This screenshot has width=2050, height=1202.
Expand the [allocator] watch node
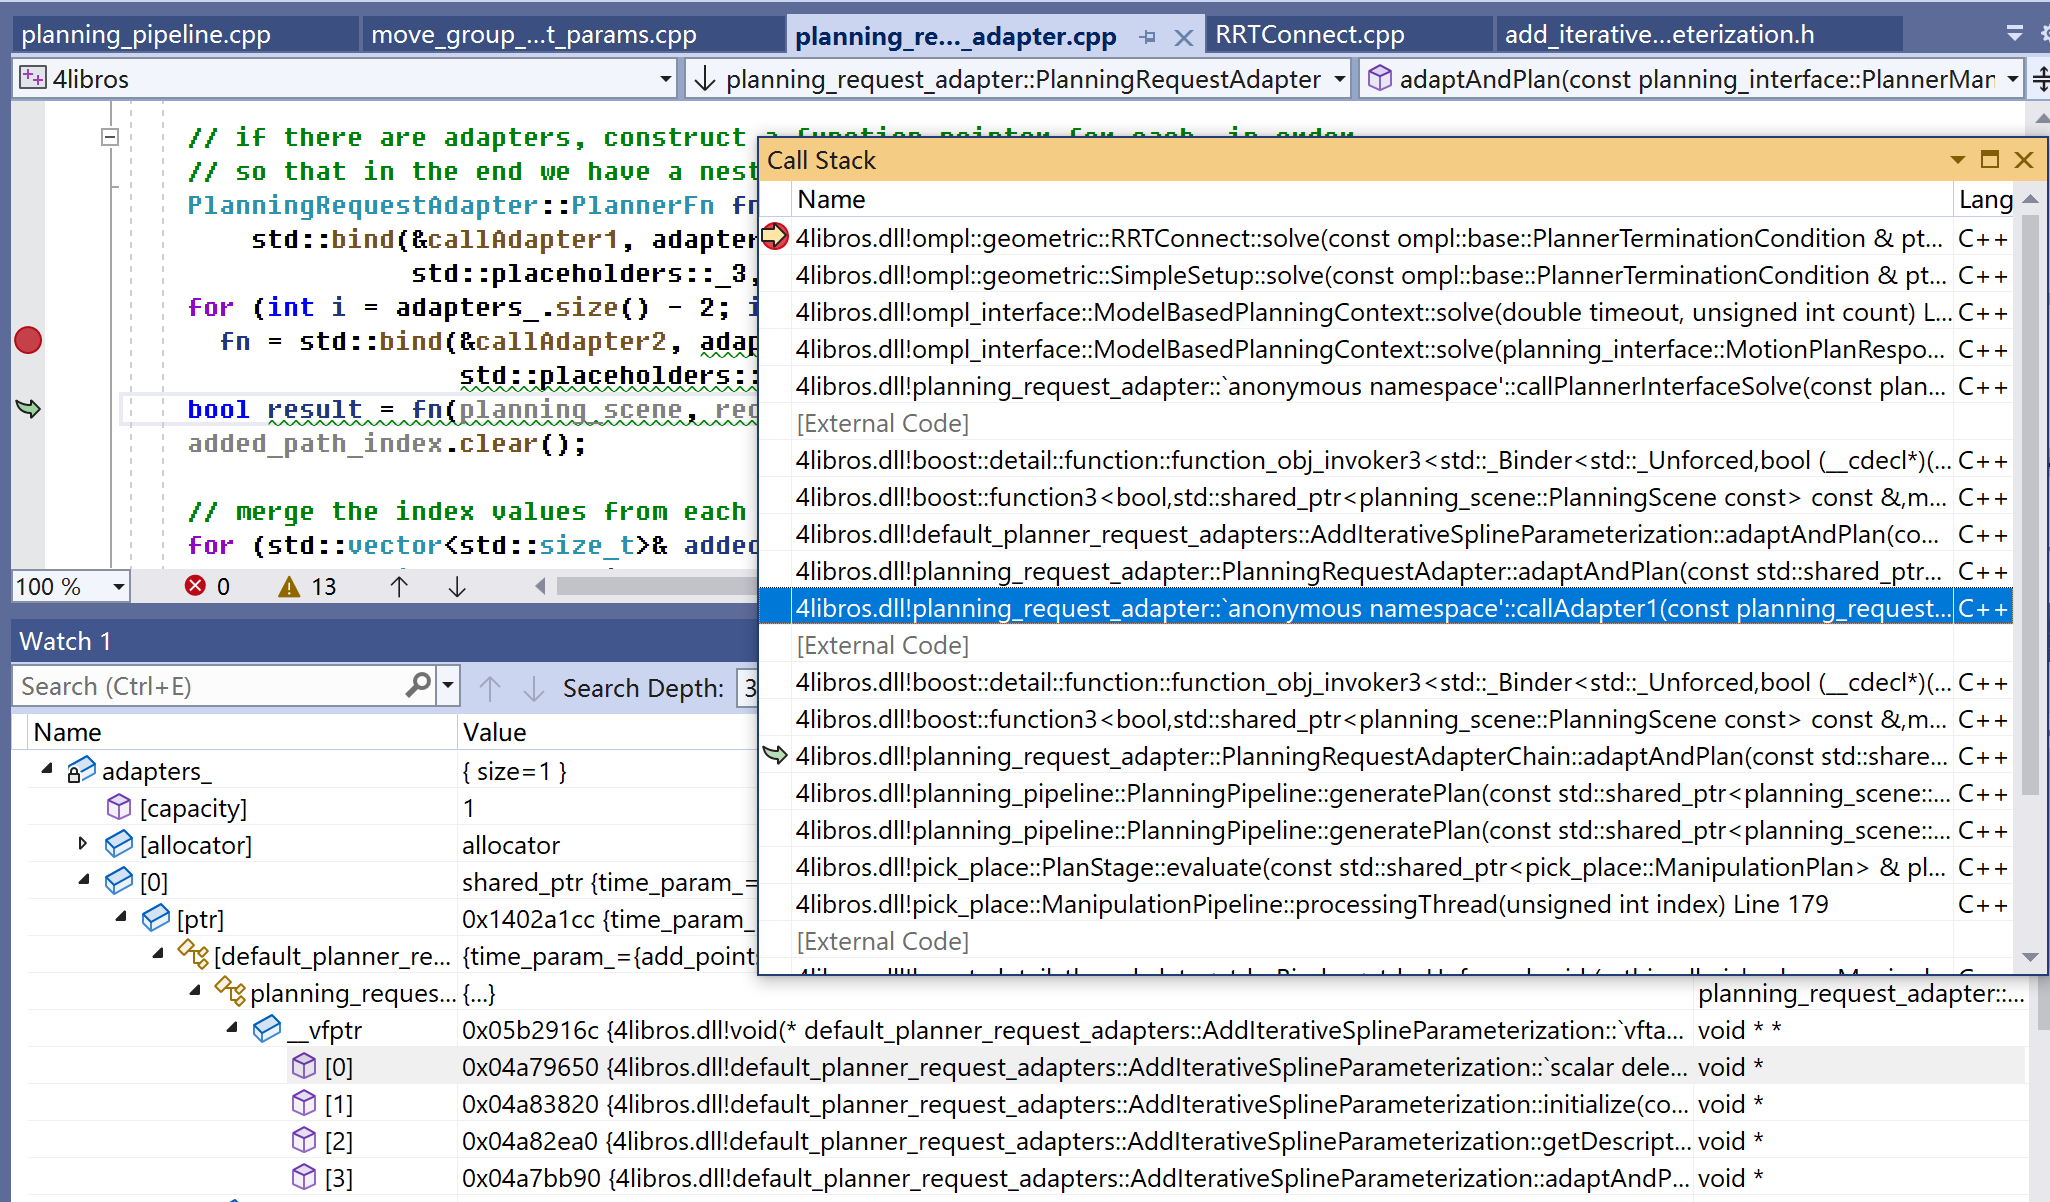[x=83, y=844]
